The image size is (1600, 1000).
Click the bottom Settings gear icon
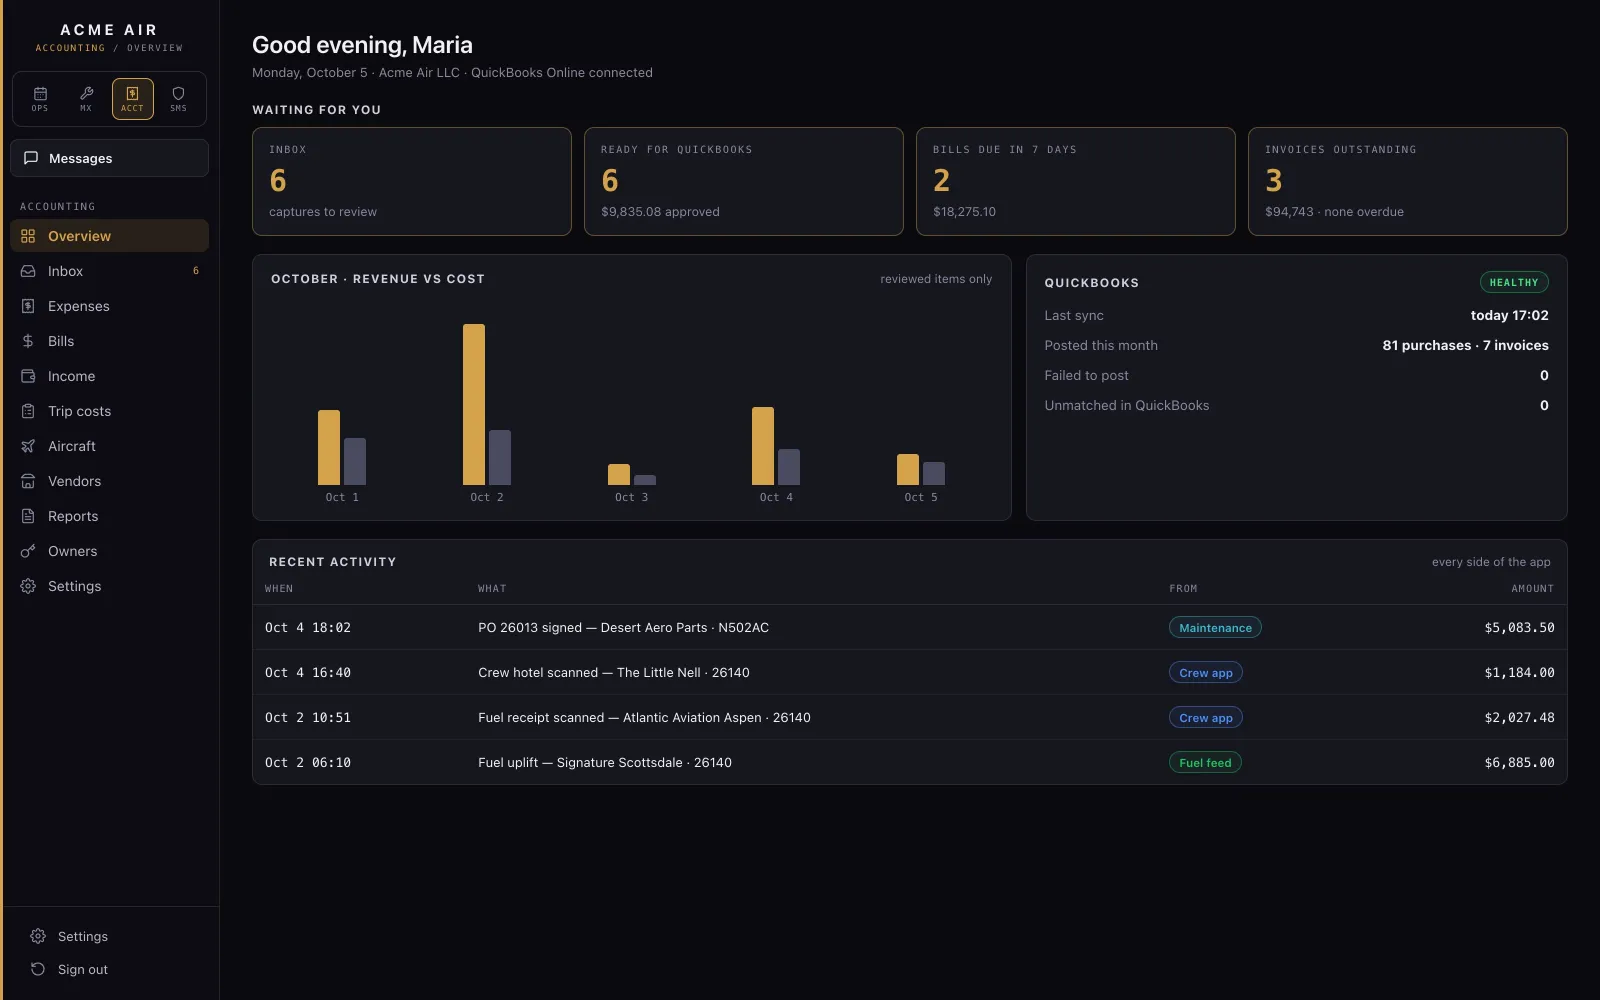38,936
